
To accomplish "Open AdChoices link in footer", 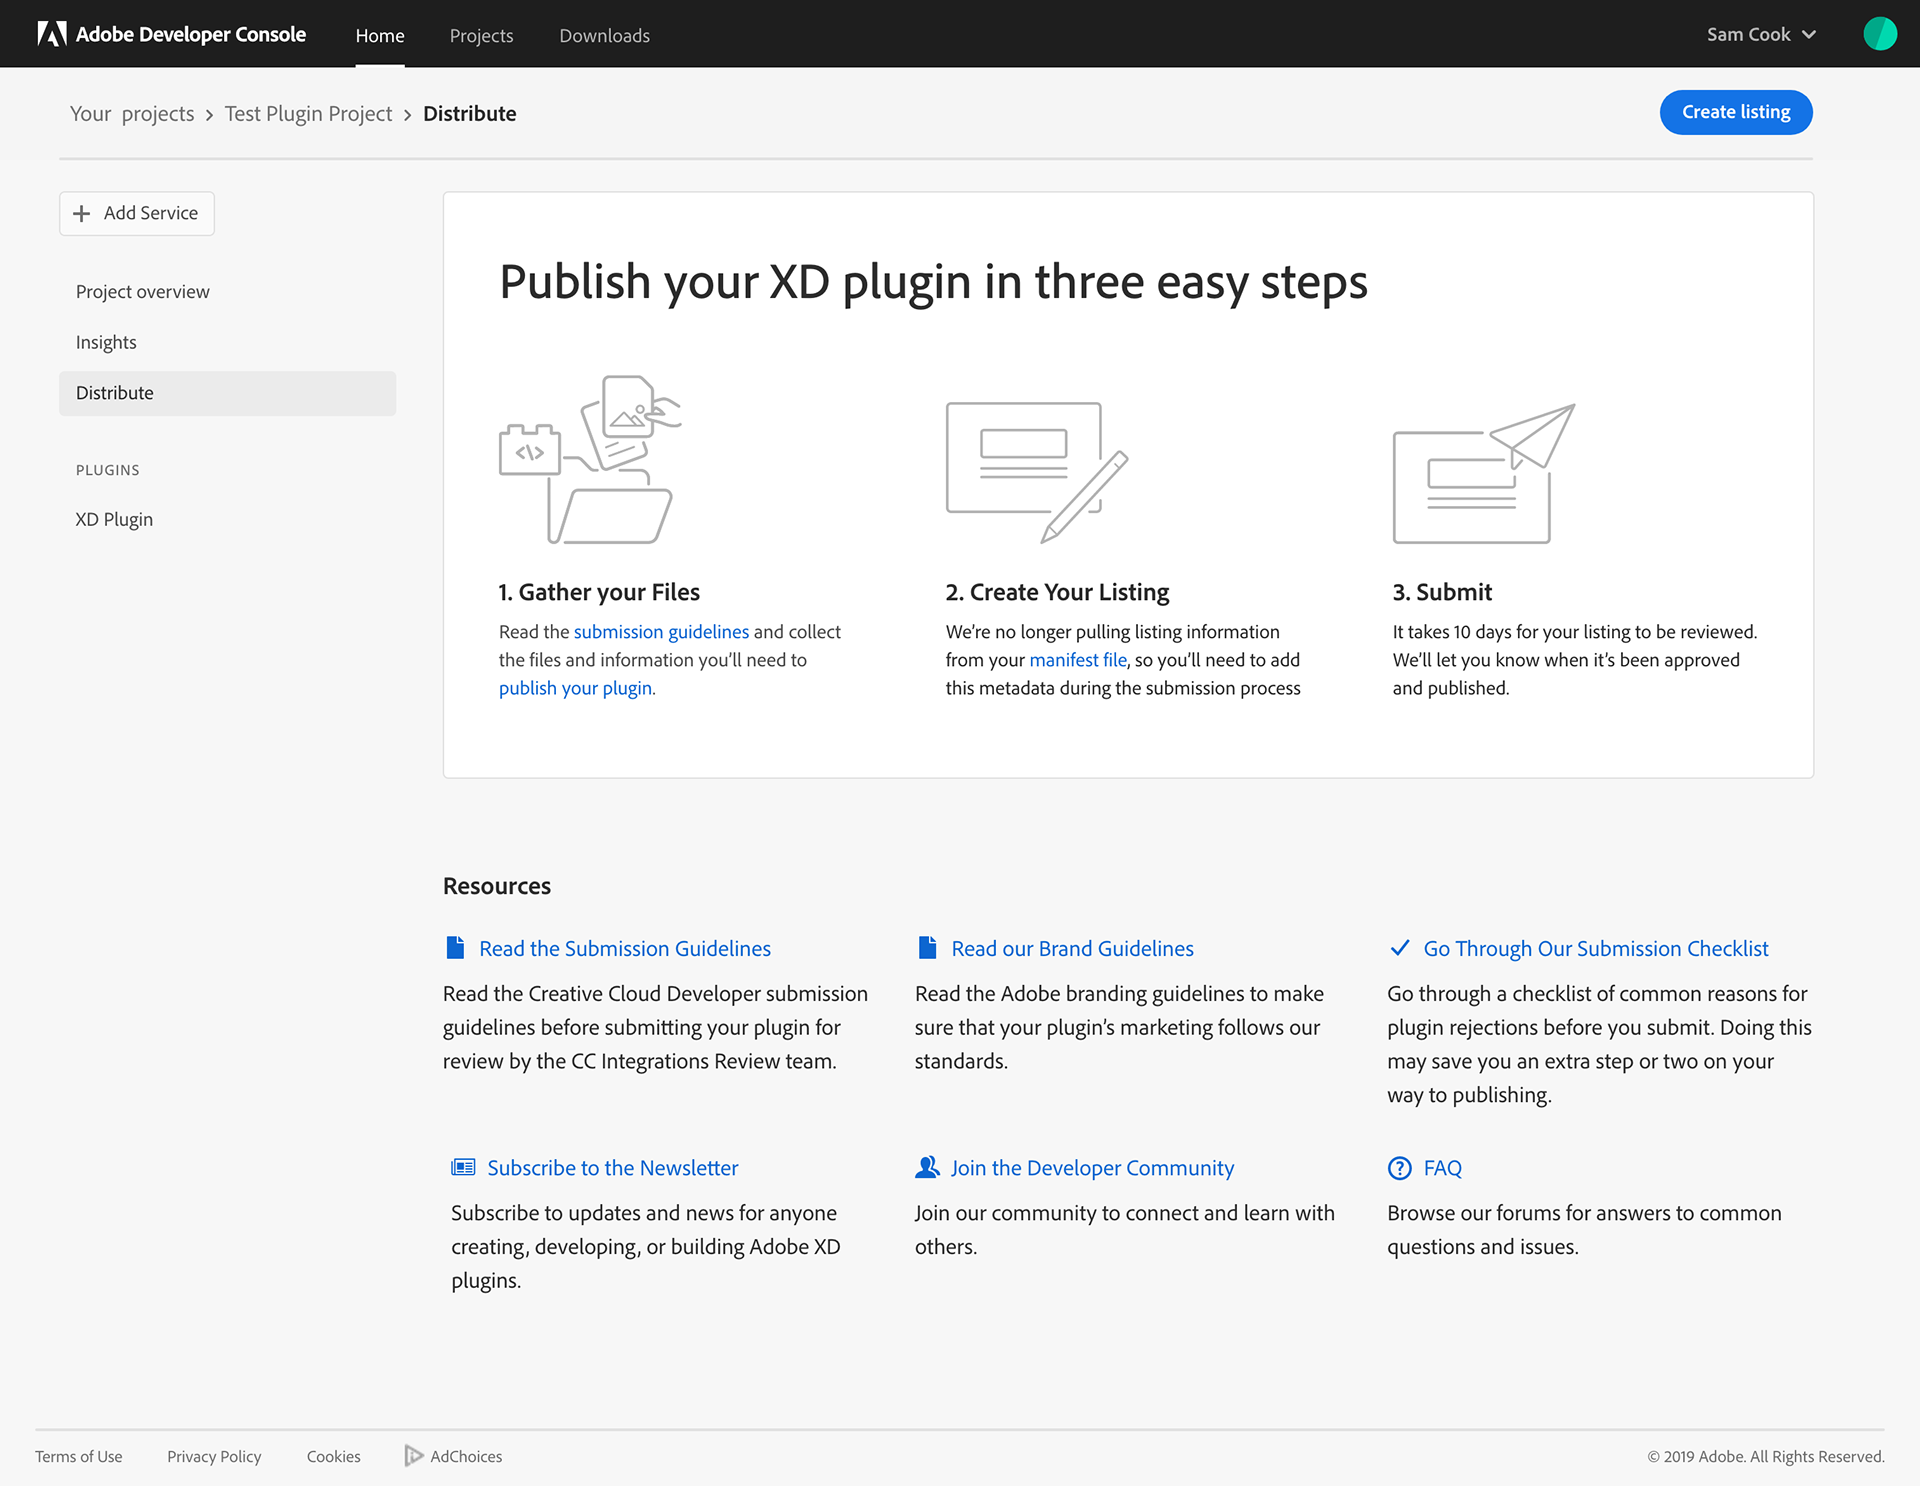I will click(466, 1457).
